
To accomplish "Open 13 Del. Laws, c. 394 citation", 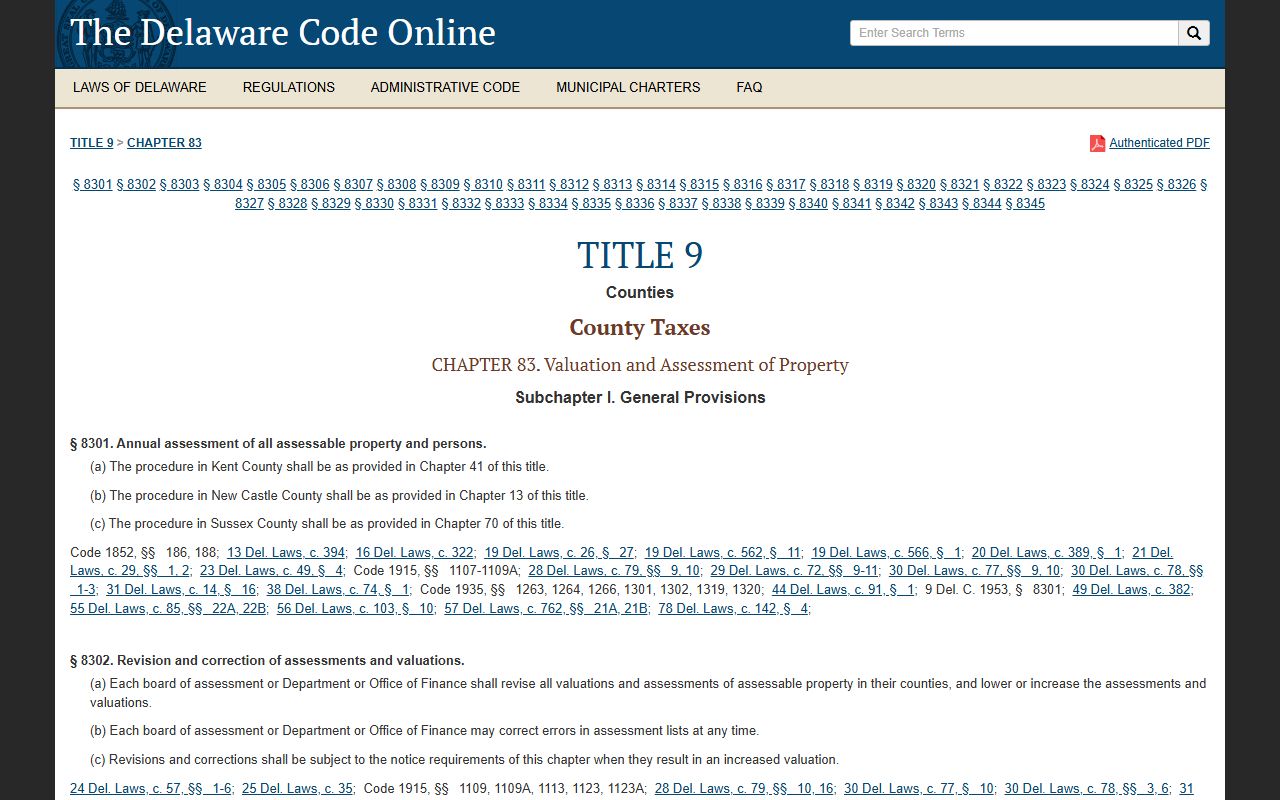I will click(x=286, y=553).
